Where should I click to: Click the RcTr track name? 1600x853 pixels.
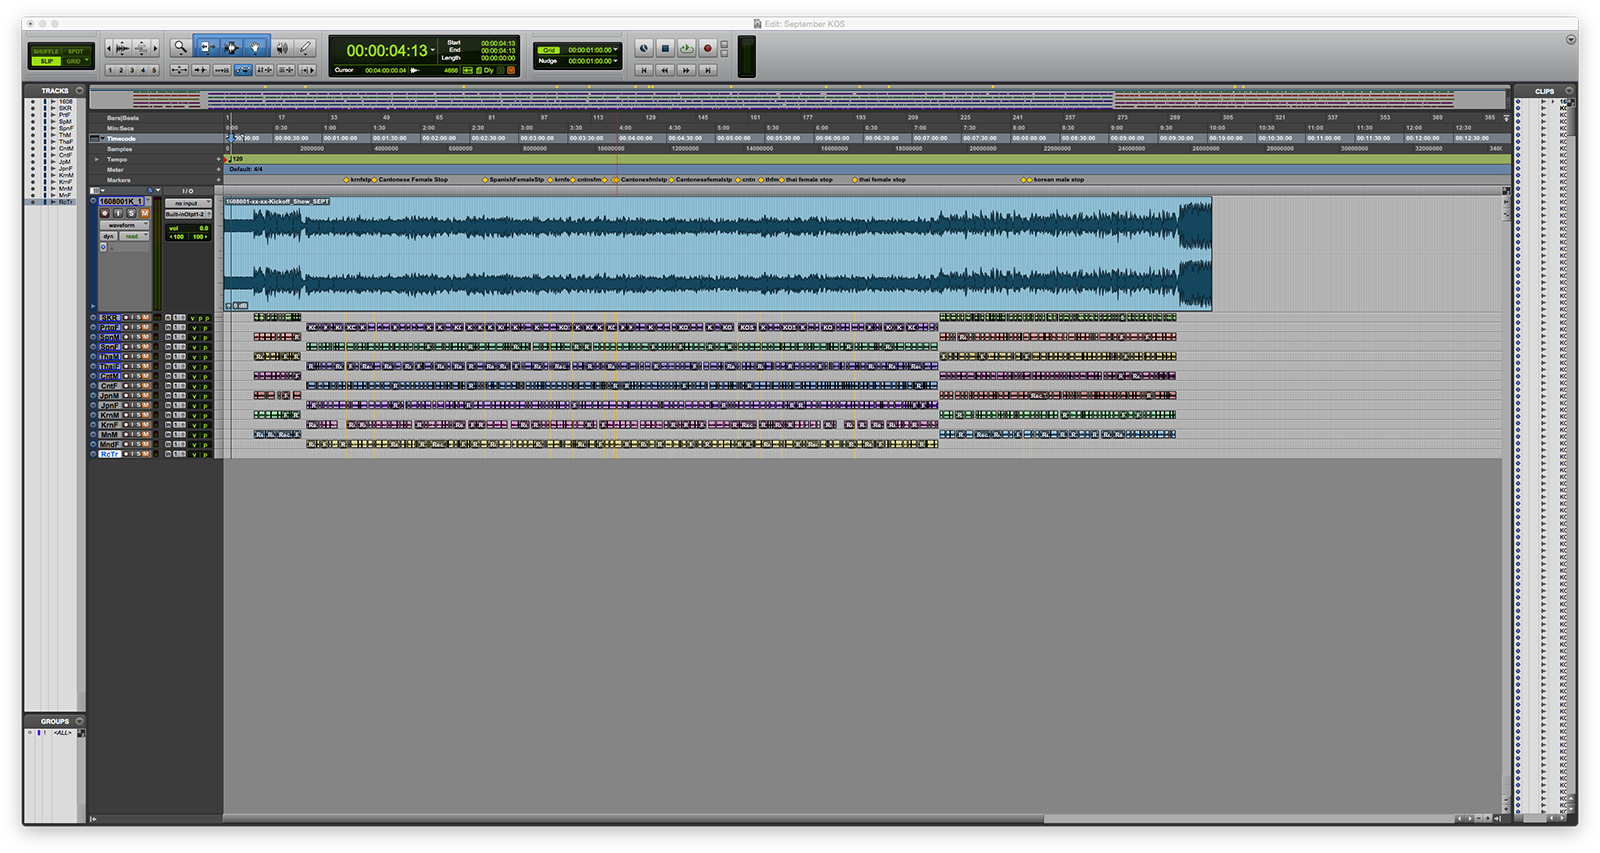[x=109, y=454]
